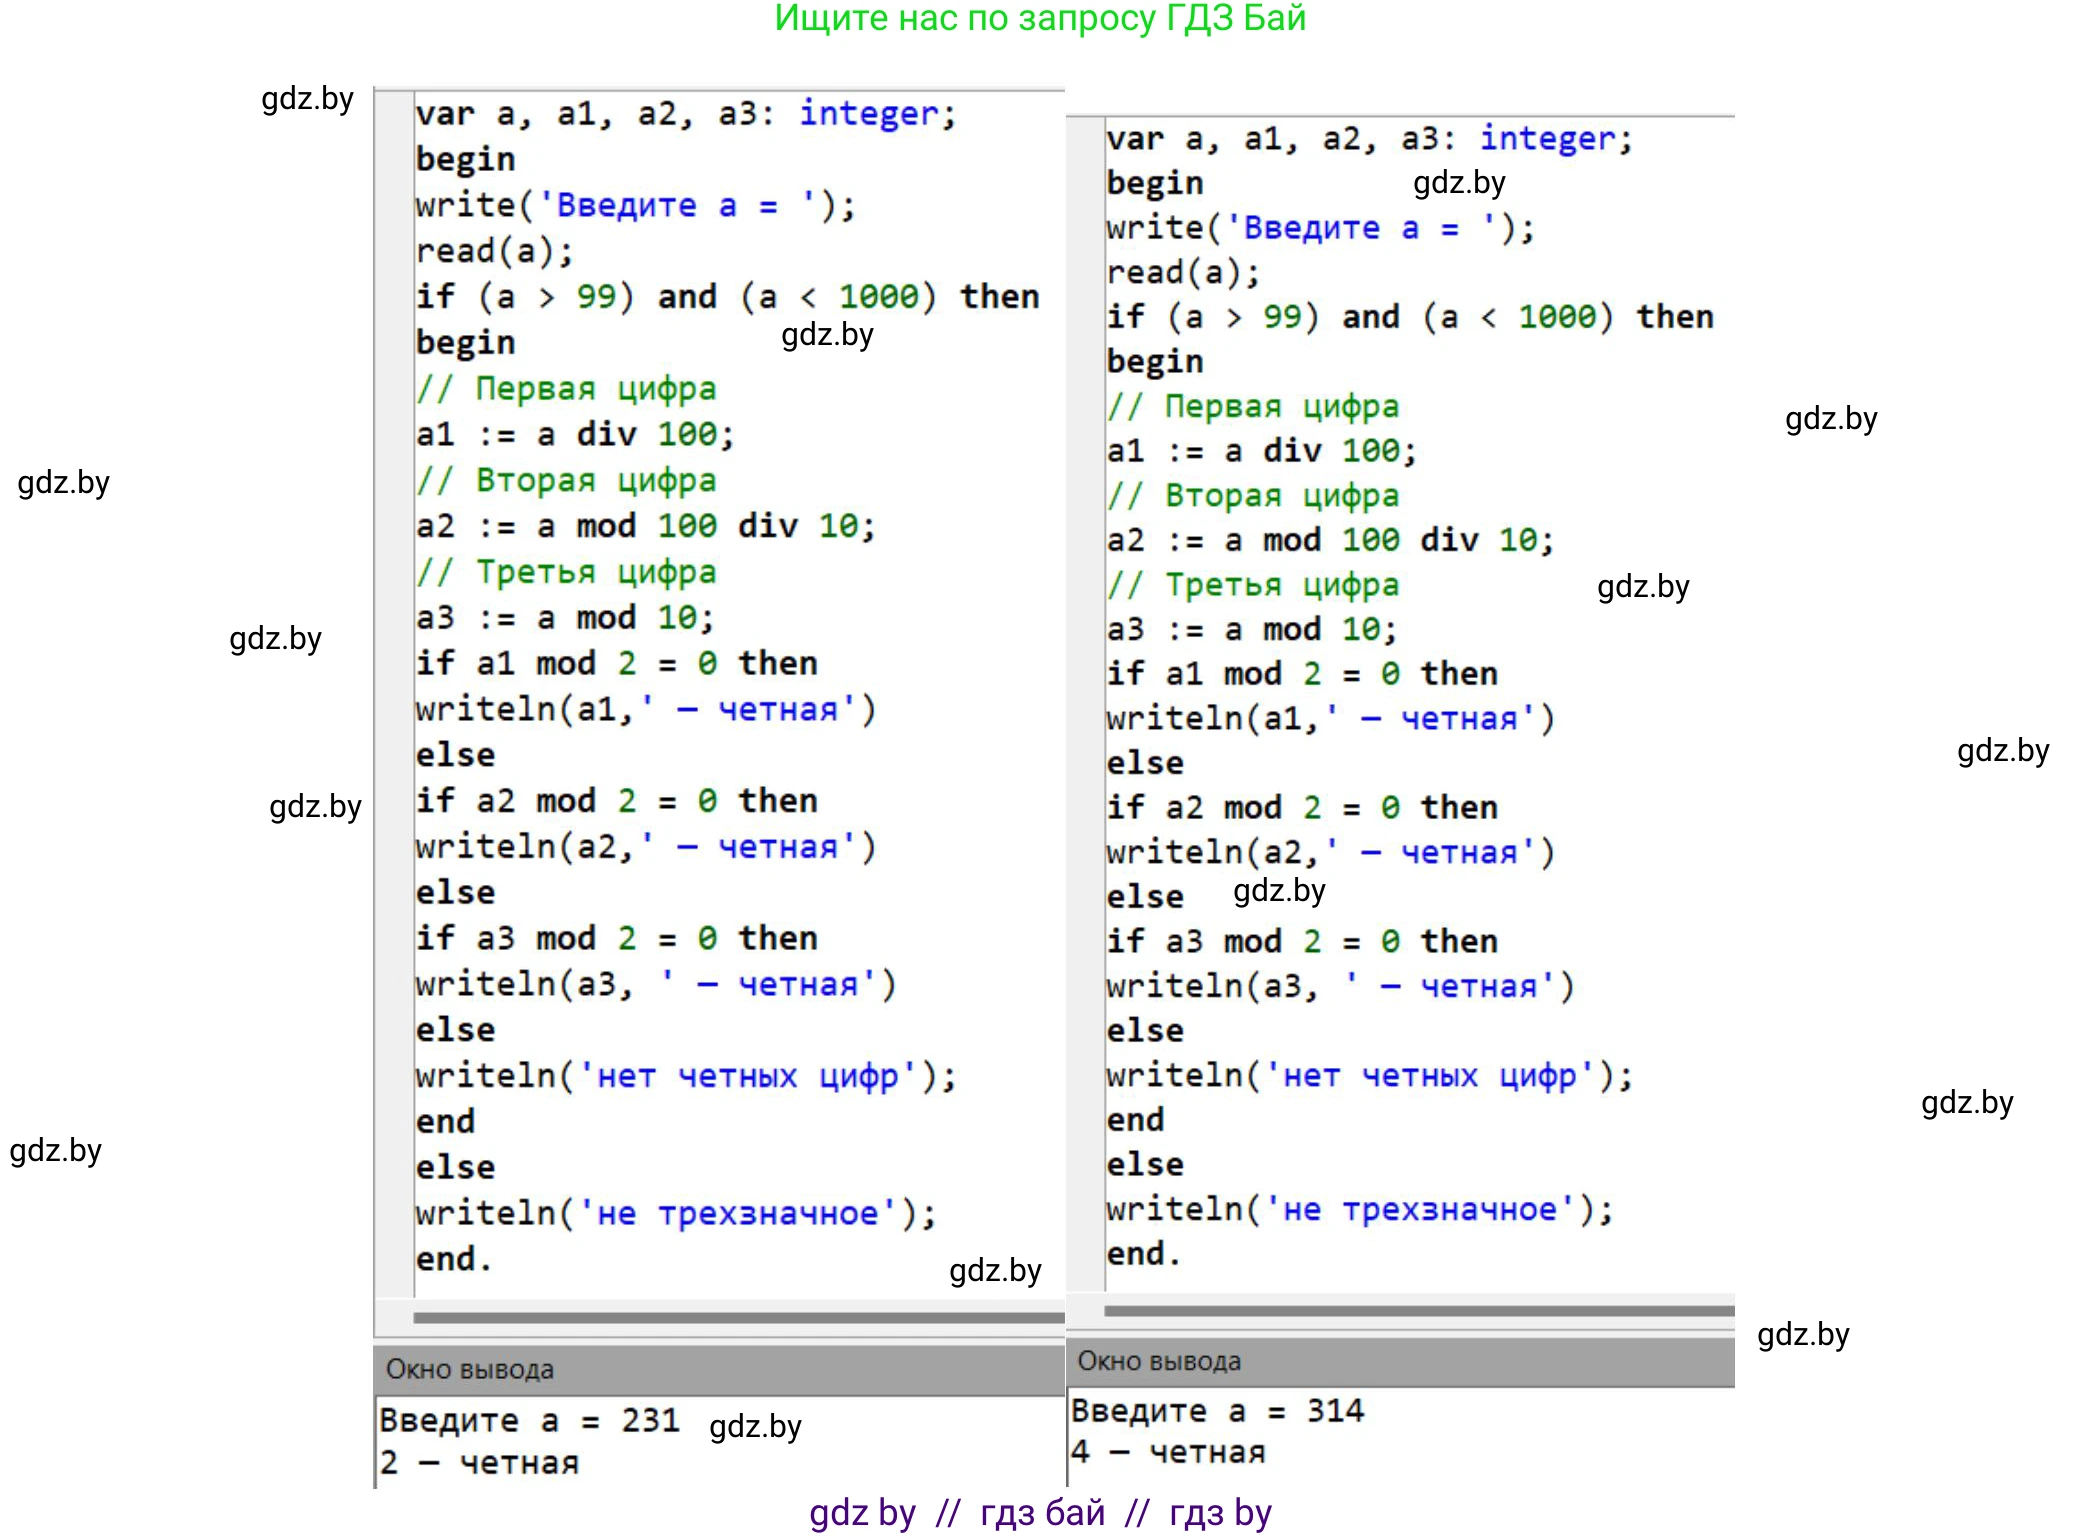This screenshot has width=2084, height=1536.
Task: Click the 'Первая цифра' comment in left editor
Action: 595,388
